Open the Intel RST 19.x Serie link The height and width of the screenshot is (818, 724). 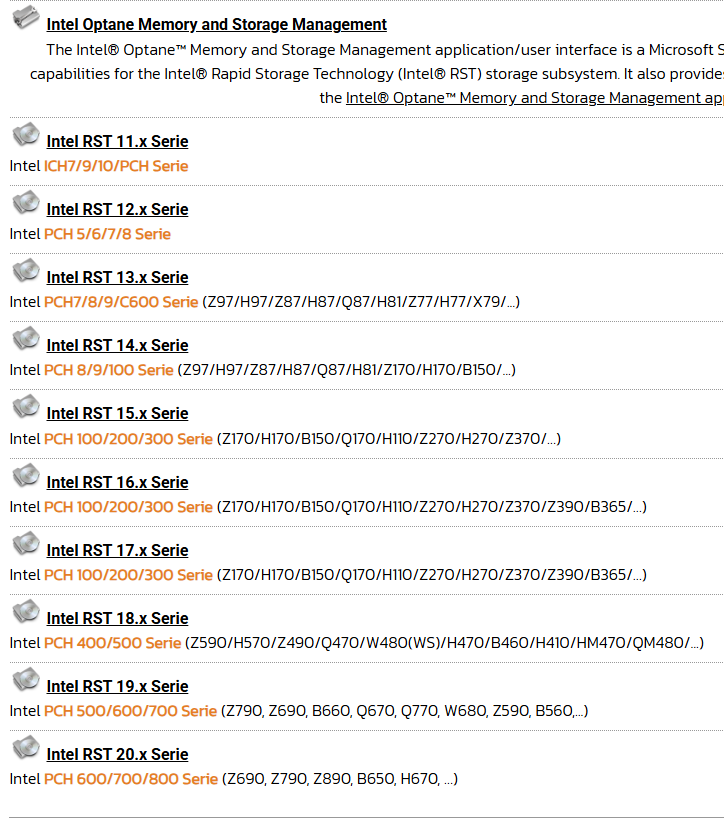pos(117,687)
